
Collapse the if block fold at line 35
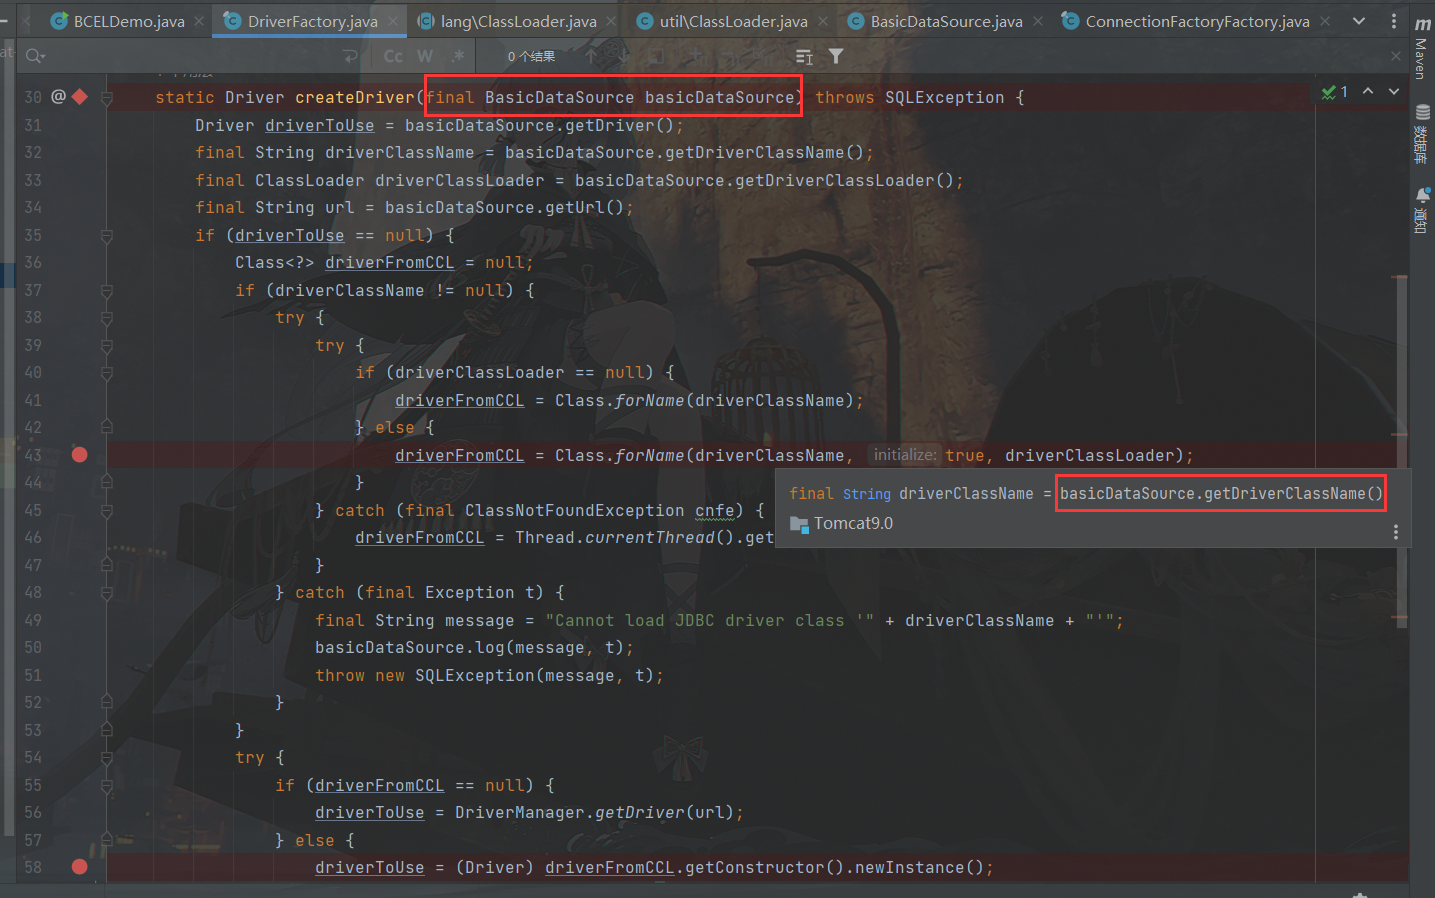click(107, 236)
